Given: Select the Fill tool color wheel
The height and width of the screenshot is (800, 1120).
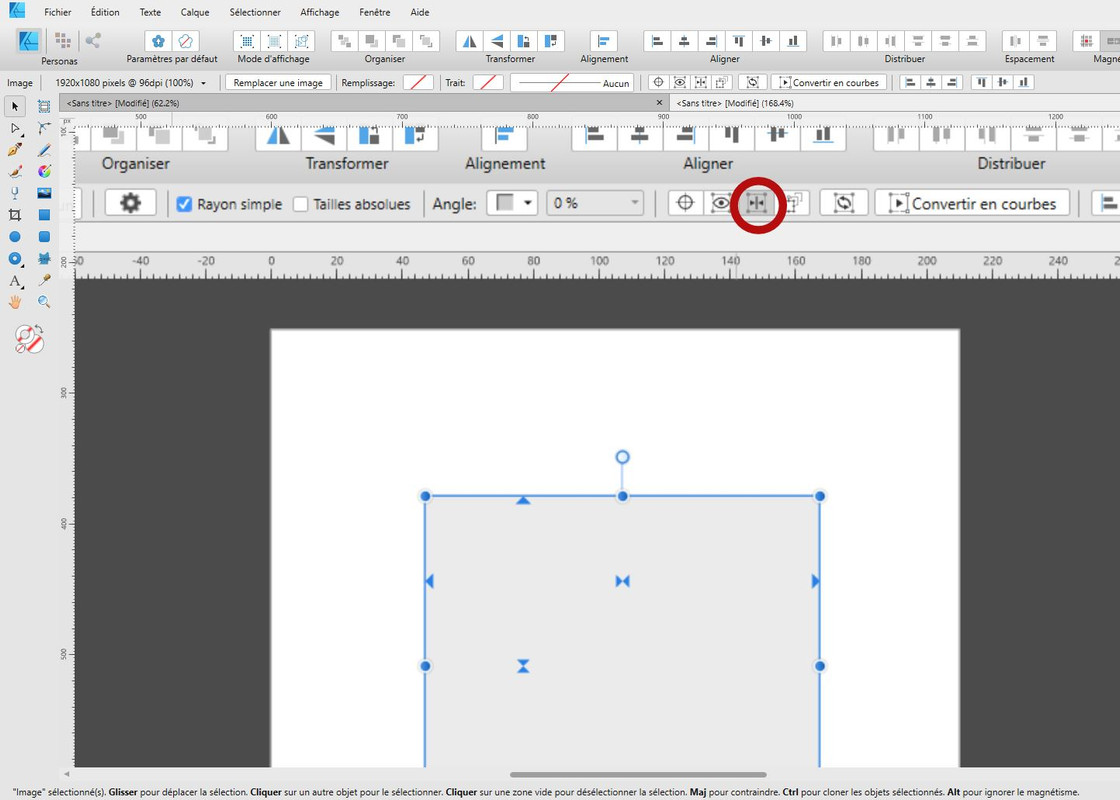Looking at the screenshot, I should pyautogui.click(x=44, y=171).
